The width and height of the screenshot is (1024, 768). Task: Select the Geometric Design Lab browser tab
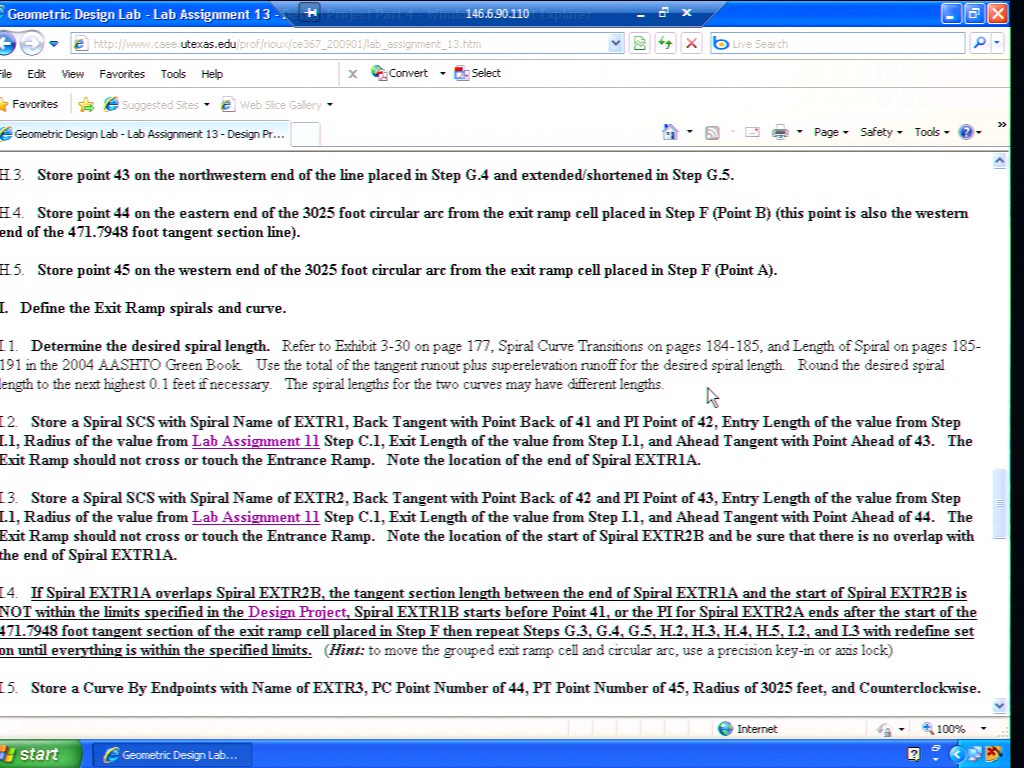[x=143, y=134]
